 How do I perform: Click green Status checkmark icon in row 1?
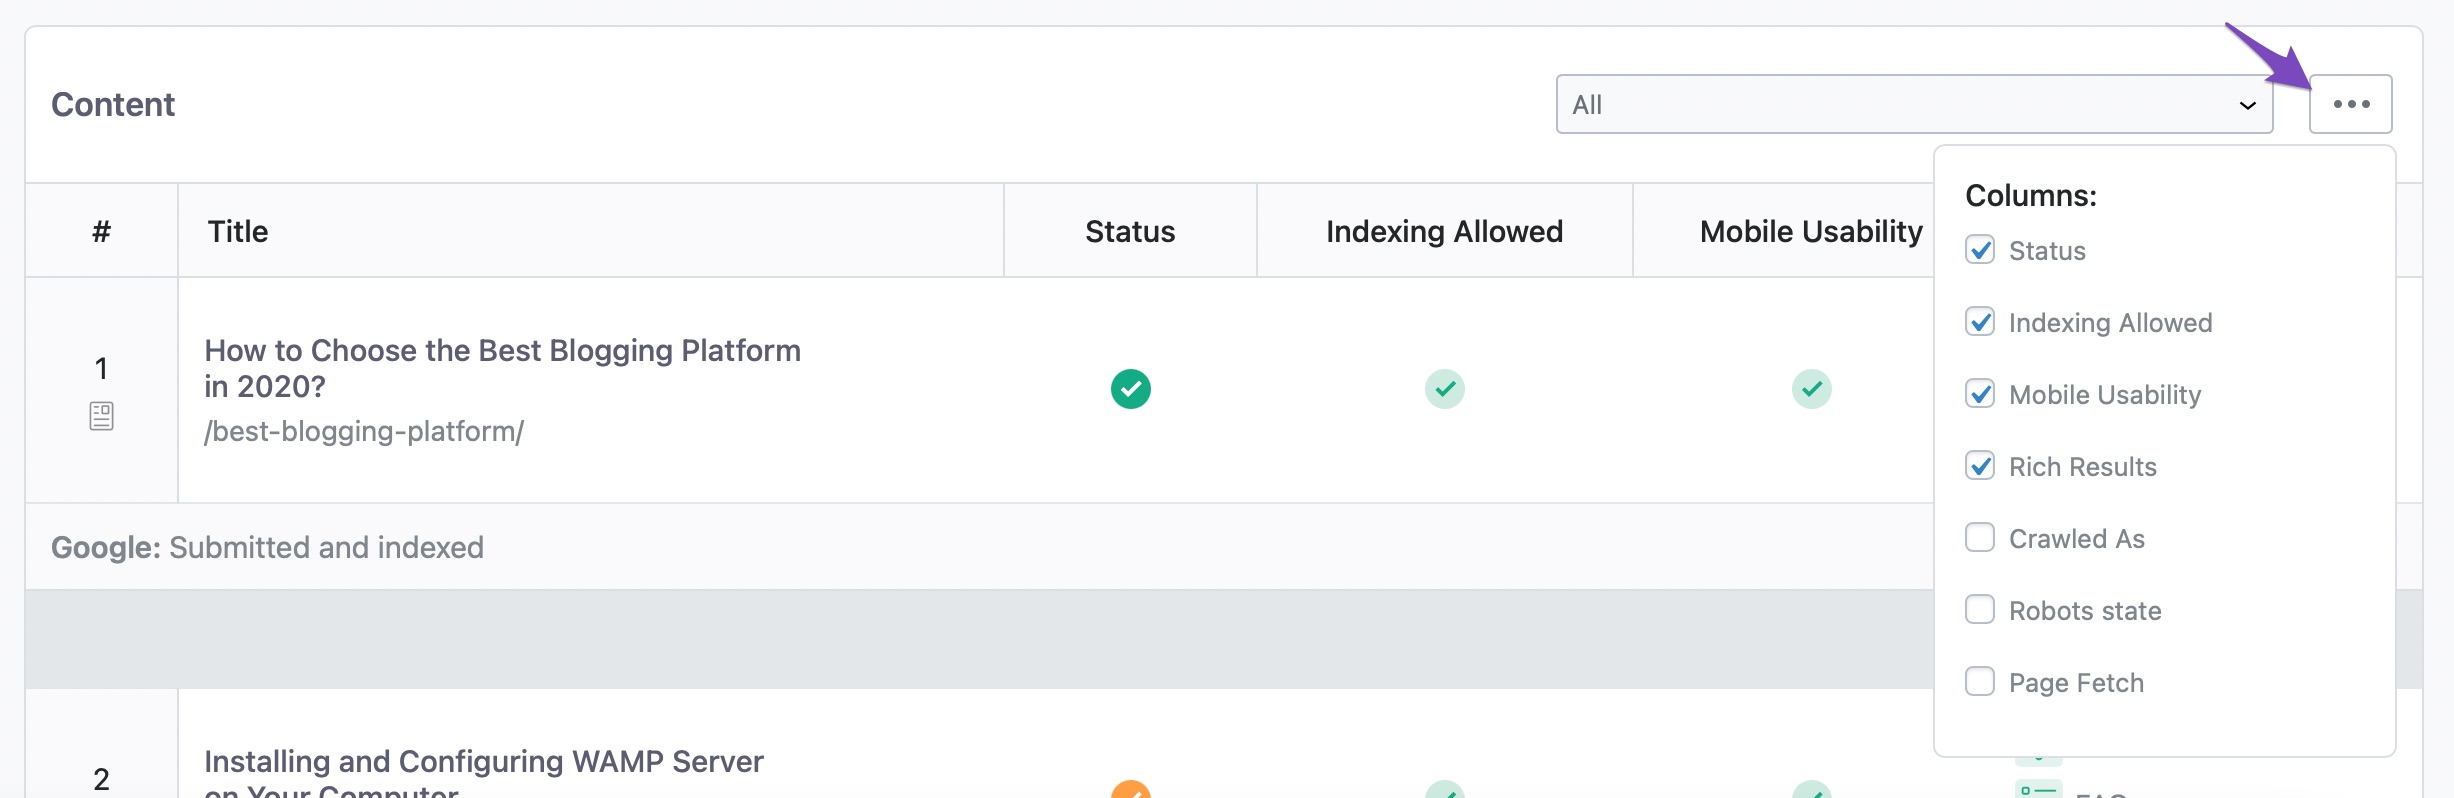(x=1130, y=389)
